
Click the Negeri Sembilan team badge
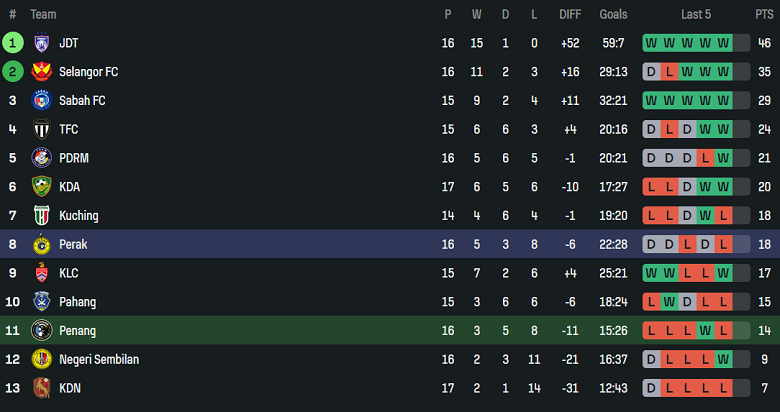41,359
